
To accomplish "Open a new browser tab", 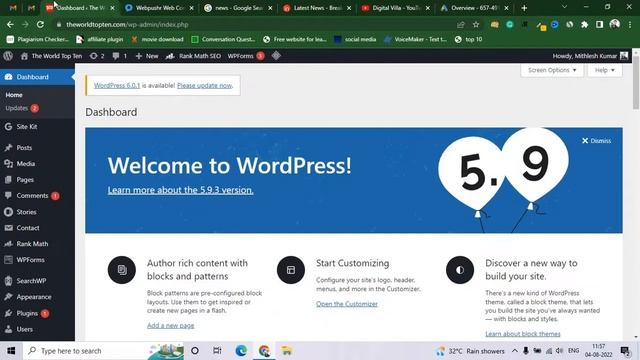I will coord(524,8).
